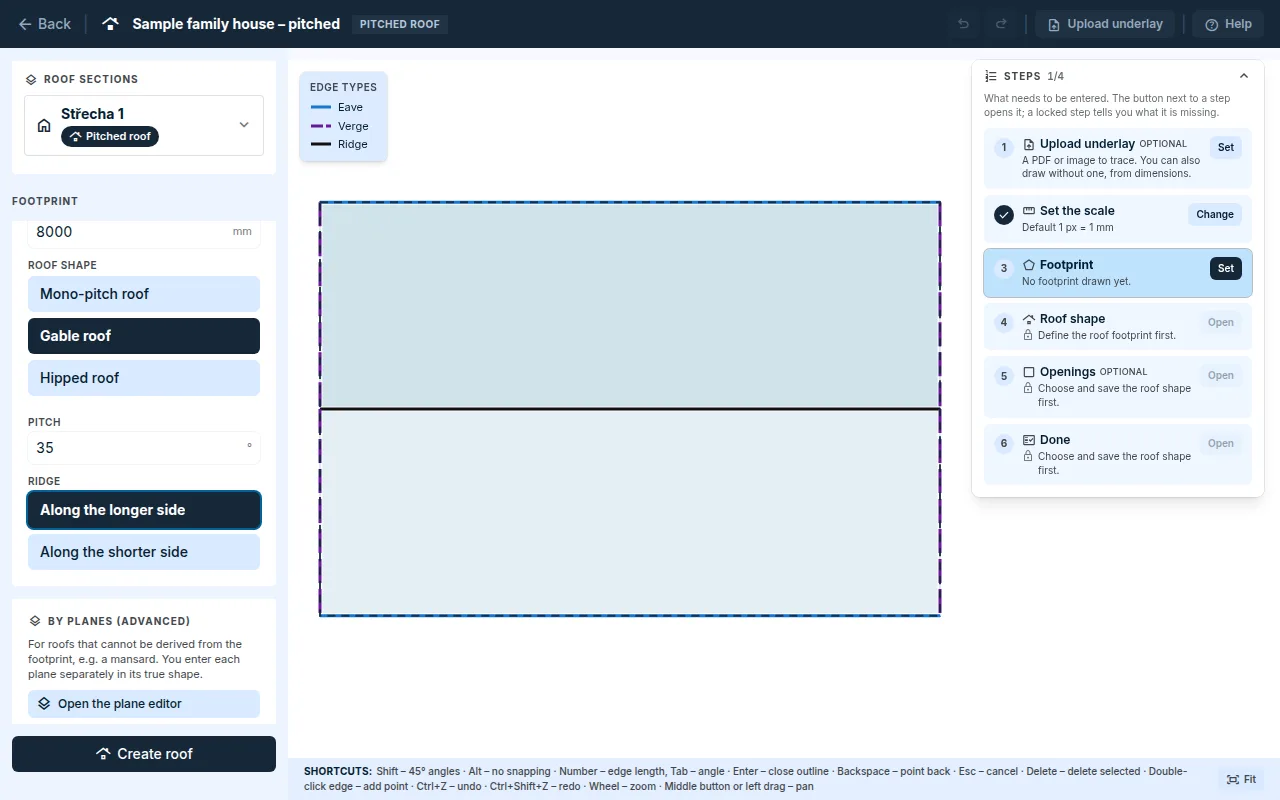
Task: Open Help
Action: coord(1228,24)
